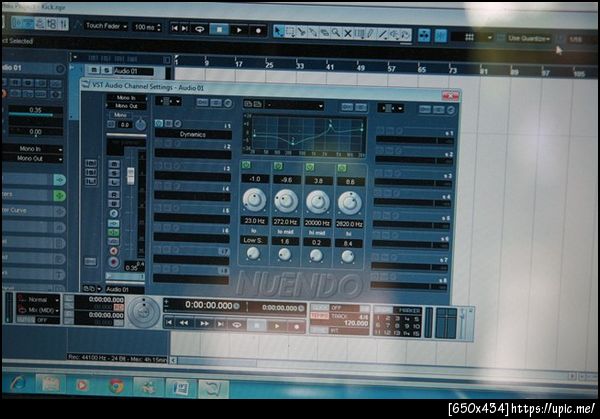Click Audio 01 track name field

(133, 71)
